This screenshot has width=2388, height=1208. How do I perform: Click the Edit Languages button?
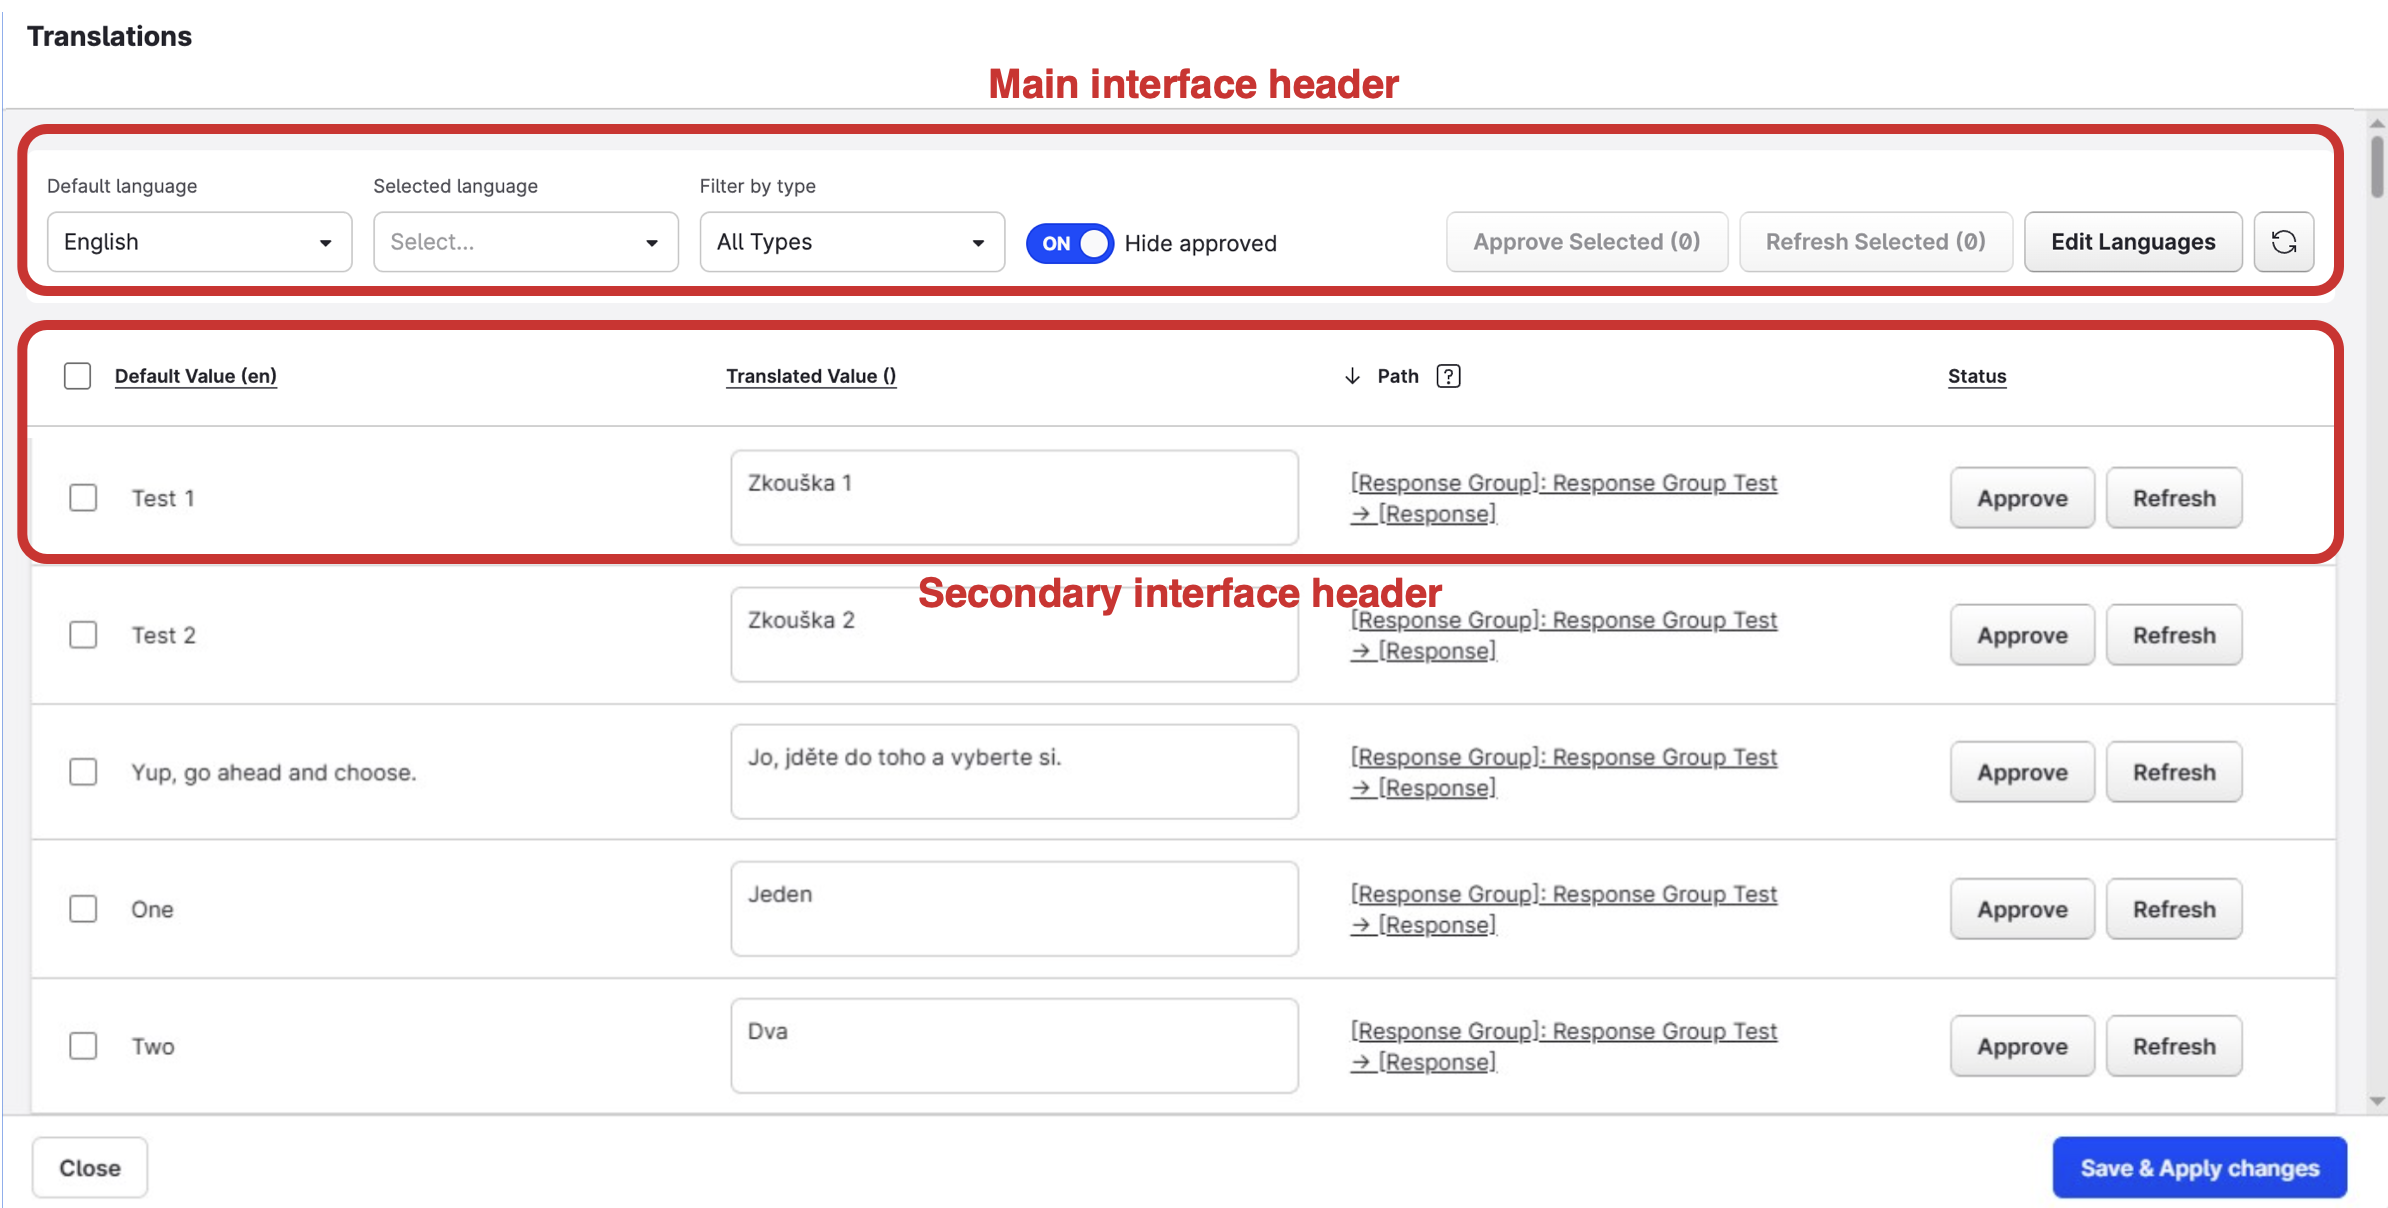(x=2132, y=242)
